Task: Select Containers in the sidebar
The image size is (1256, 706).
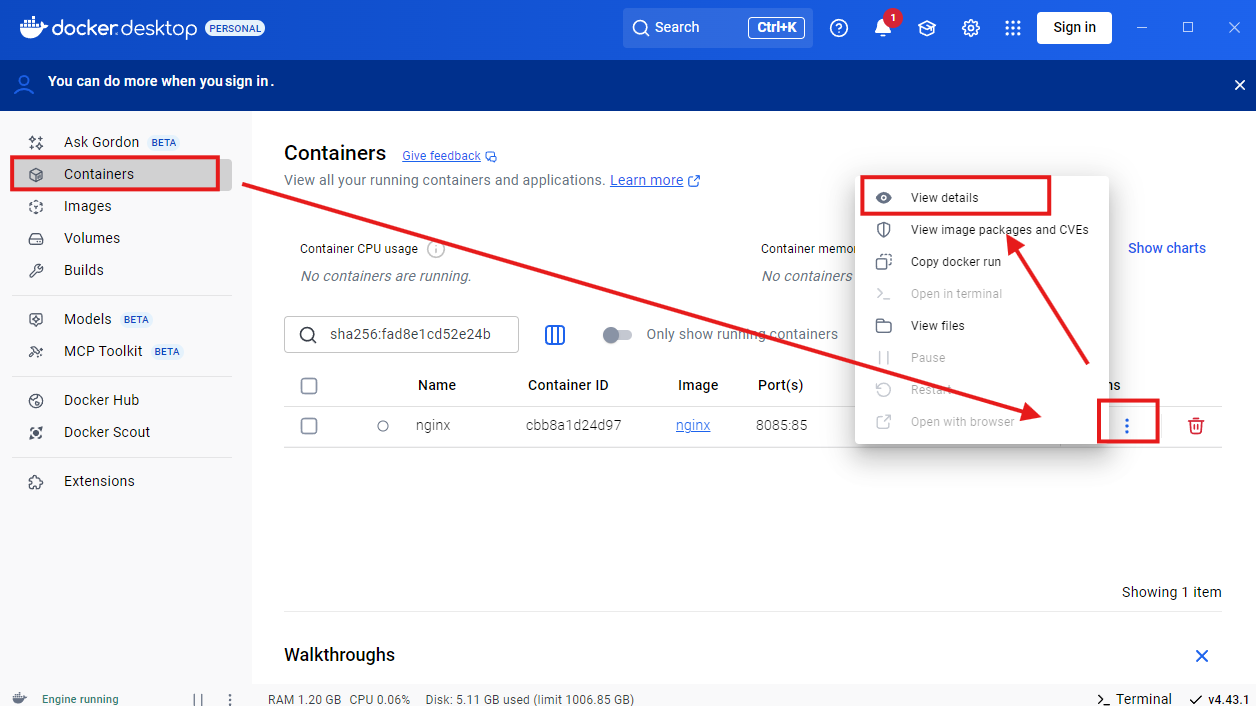Action: [x=121, y=174]
